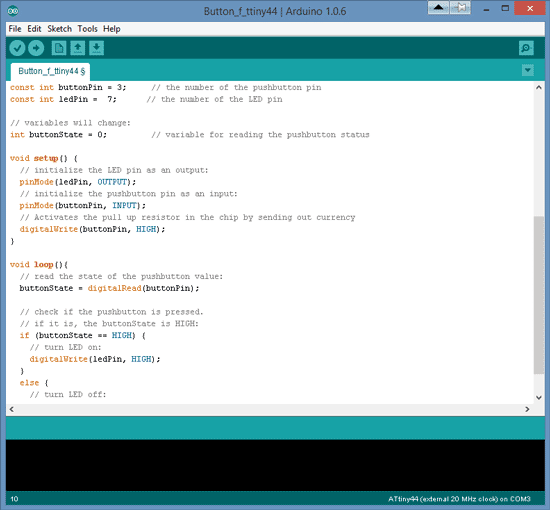Click the 'void loop(){' line
550x510 pixels.
(39, 264)
